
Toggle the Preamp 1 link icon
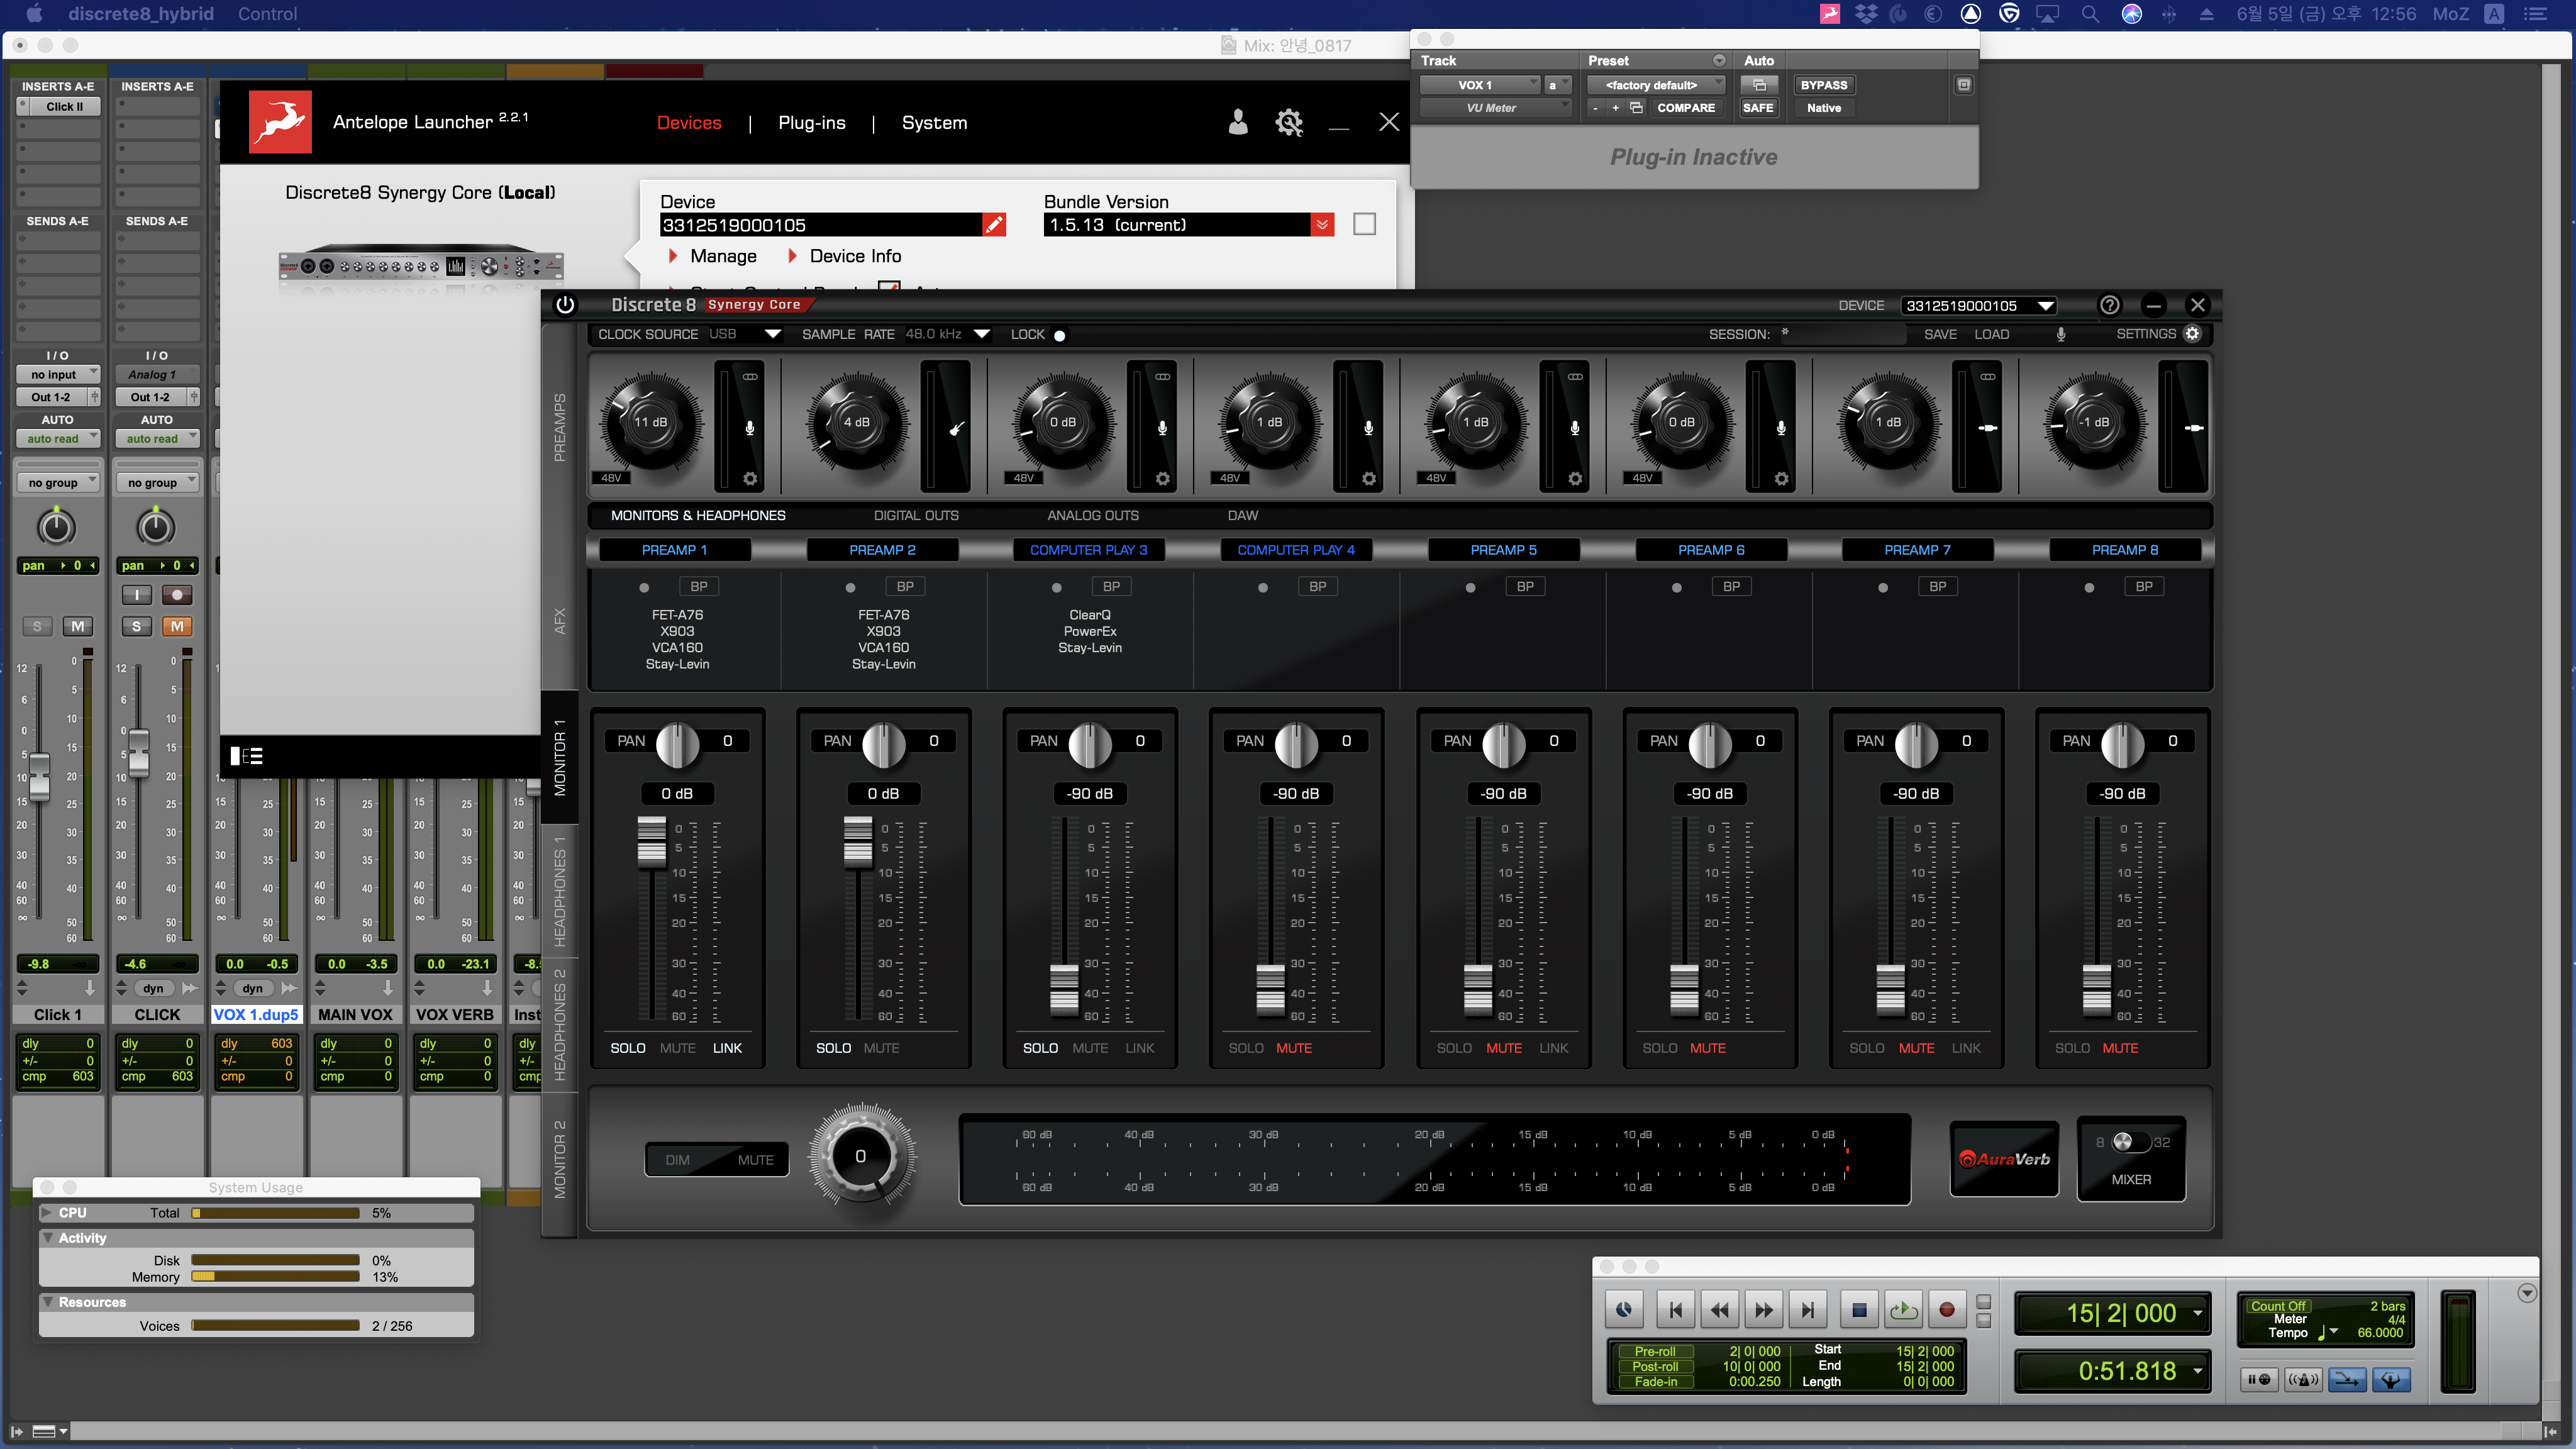[x=750, y=377]
